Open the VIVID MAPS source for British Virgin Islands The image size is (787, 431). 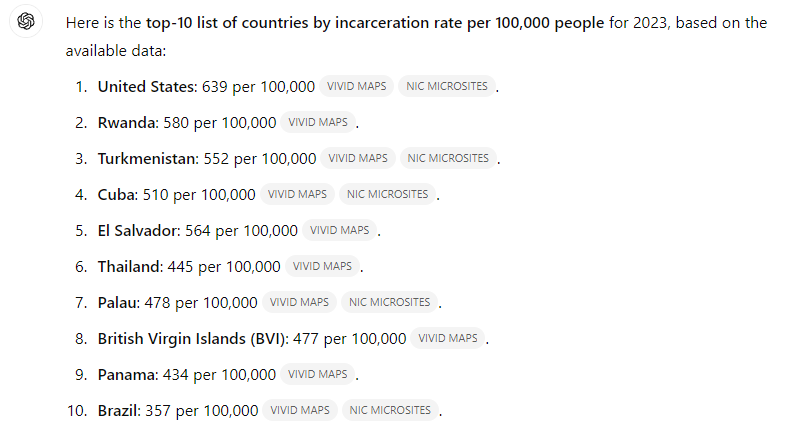448,339
